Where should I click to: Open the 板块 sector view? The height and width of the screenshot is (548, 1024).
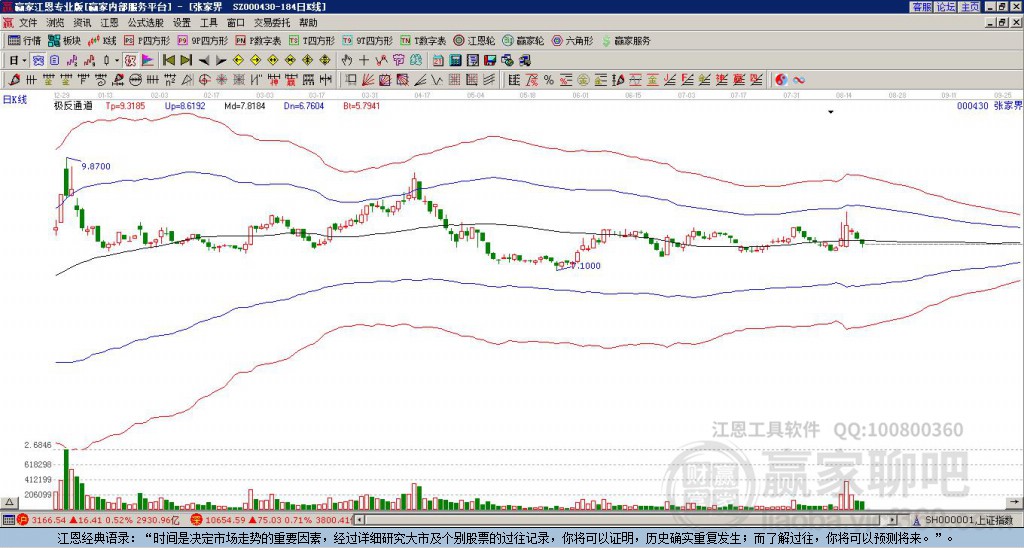tap(64, 40)
